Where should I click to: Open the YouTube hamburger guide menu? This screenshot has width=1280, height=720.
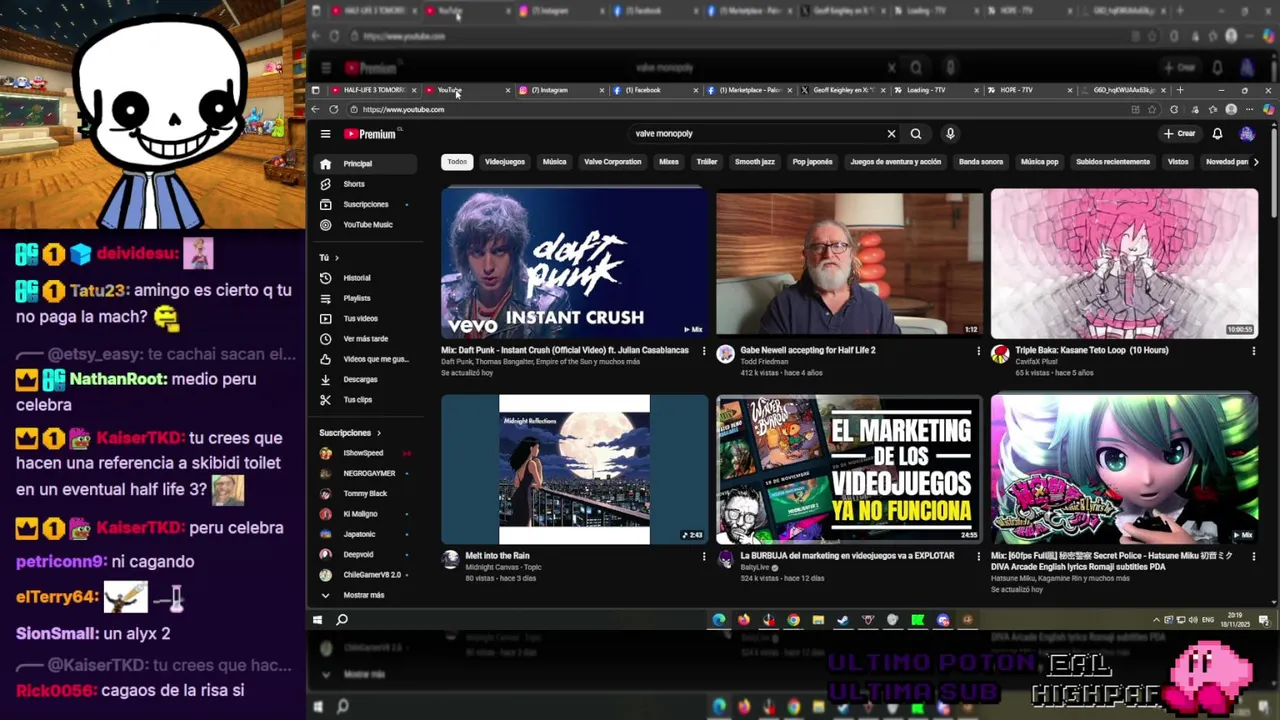point(325,134)
